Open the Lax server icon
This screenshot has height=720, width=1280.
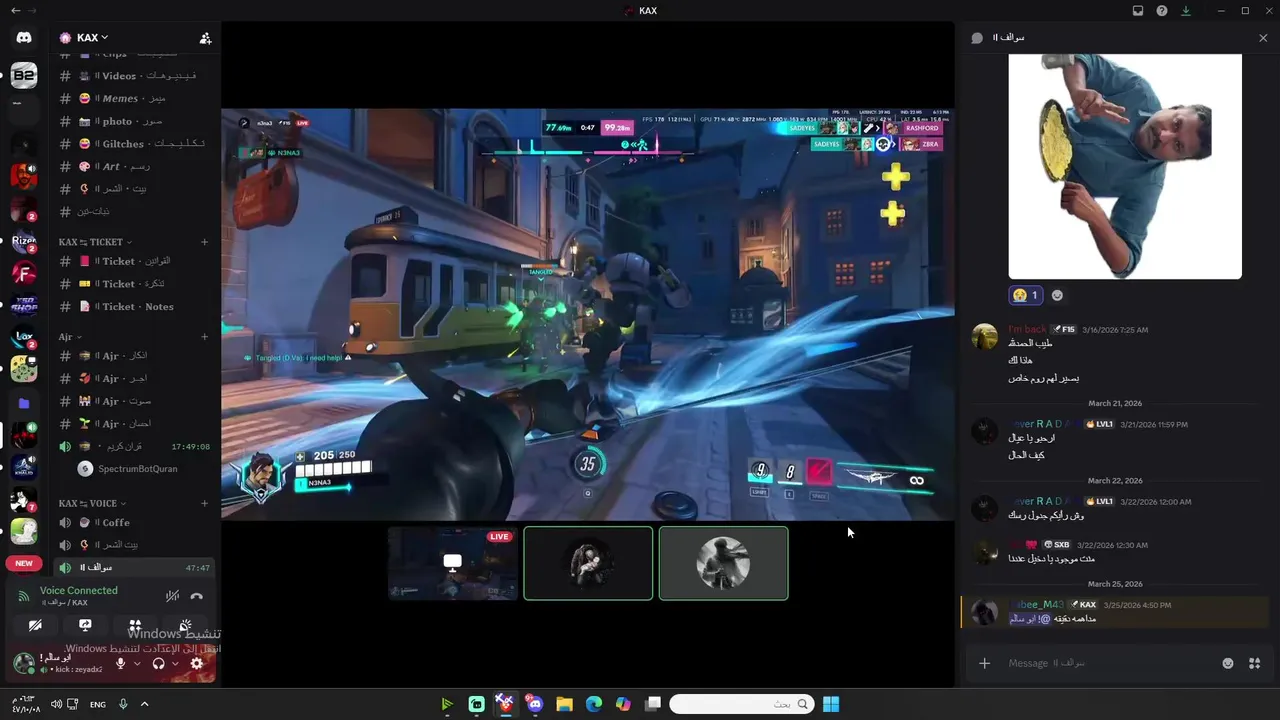coord(24,338)
